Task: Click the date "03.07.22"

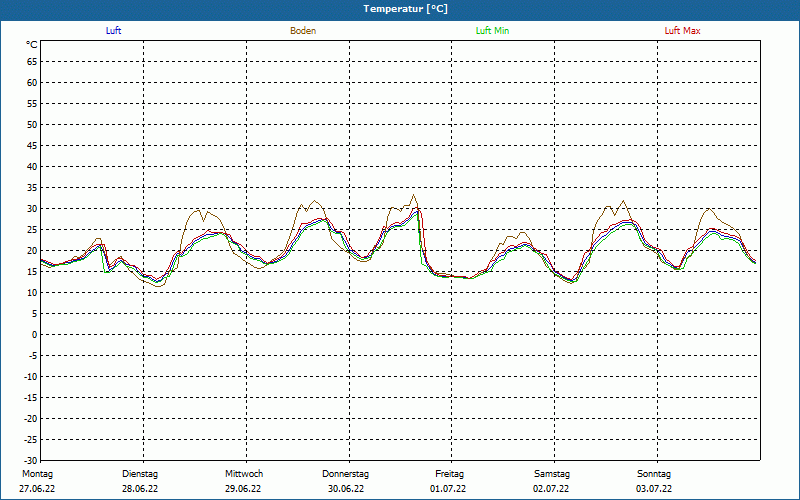Action: [x=654, y=489]
